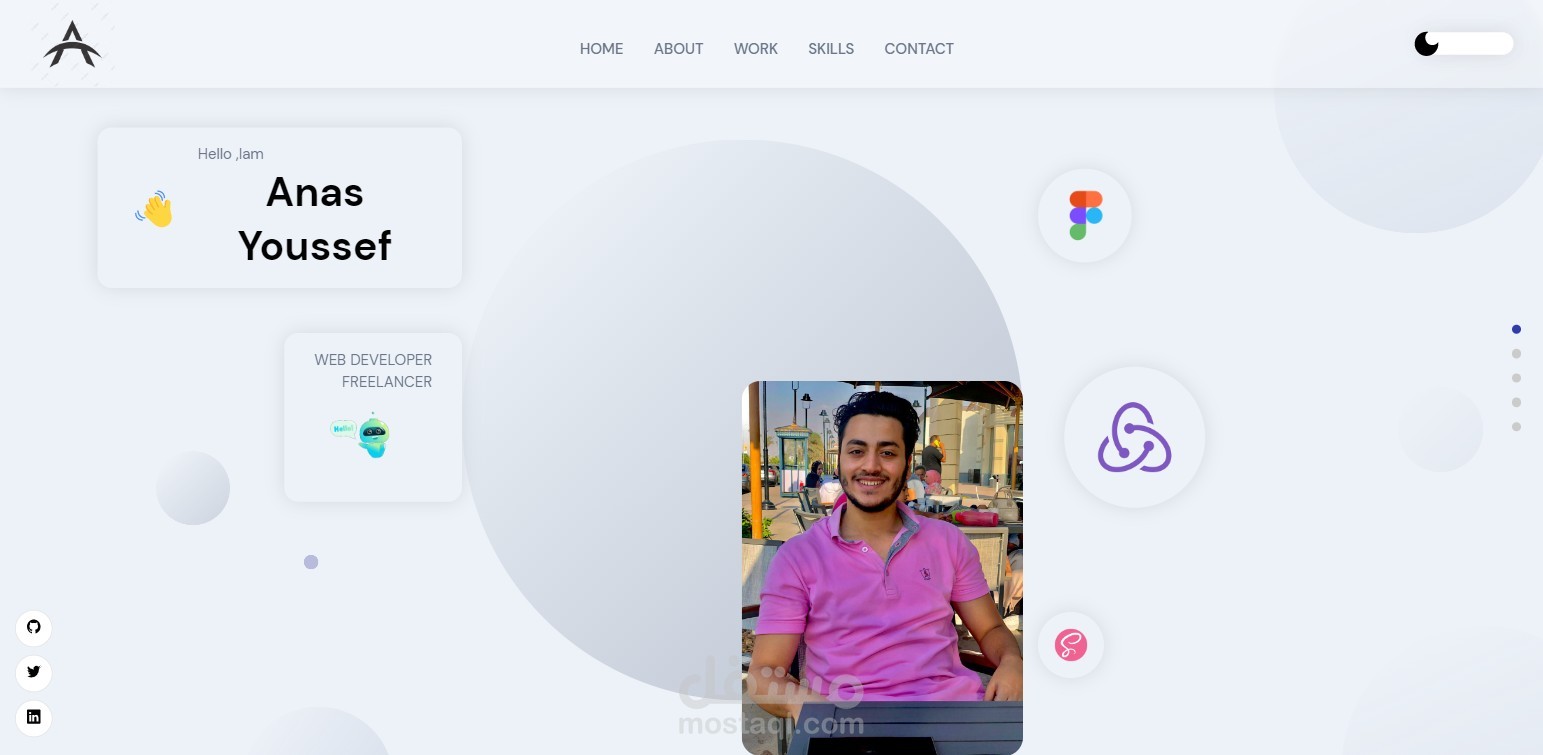Click the pink Sass icon bubble
Viewport: 1543px width, 755px height.
coord(1071,645)
